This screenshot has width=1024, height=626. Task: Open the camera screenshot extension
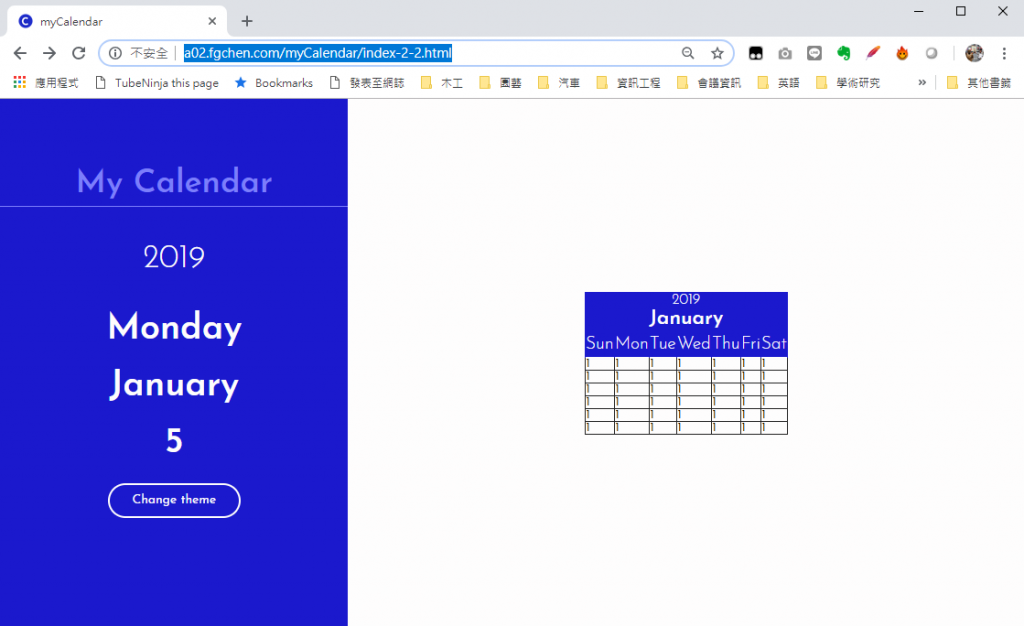(x=785, y=54)
